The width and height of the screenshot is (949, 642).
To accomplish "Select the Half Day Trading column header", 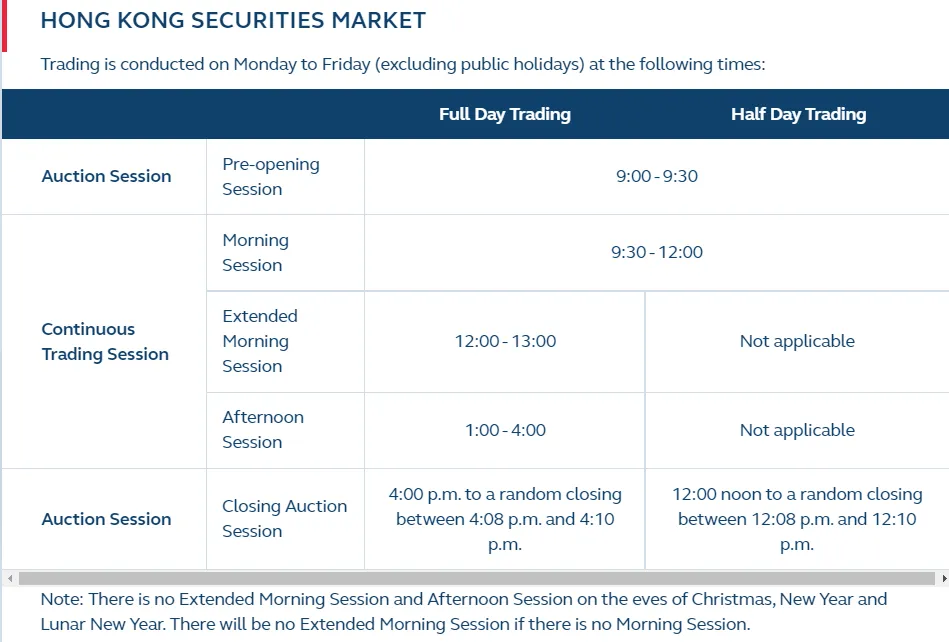I will tap(798, 114).
